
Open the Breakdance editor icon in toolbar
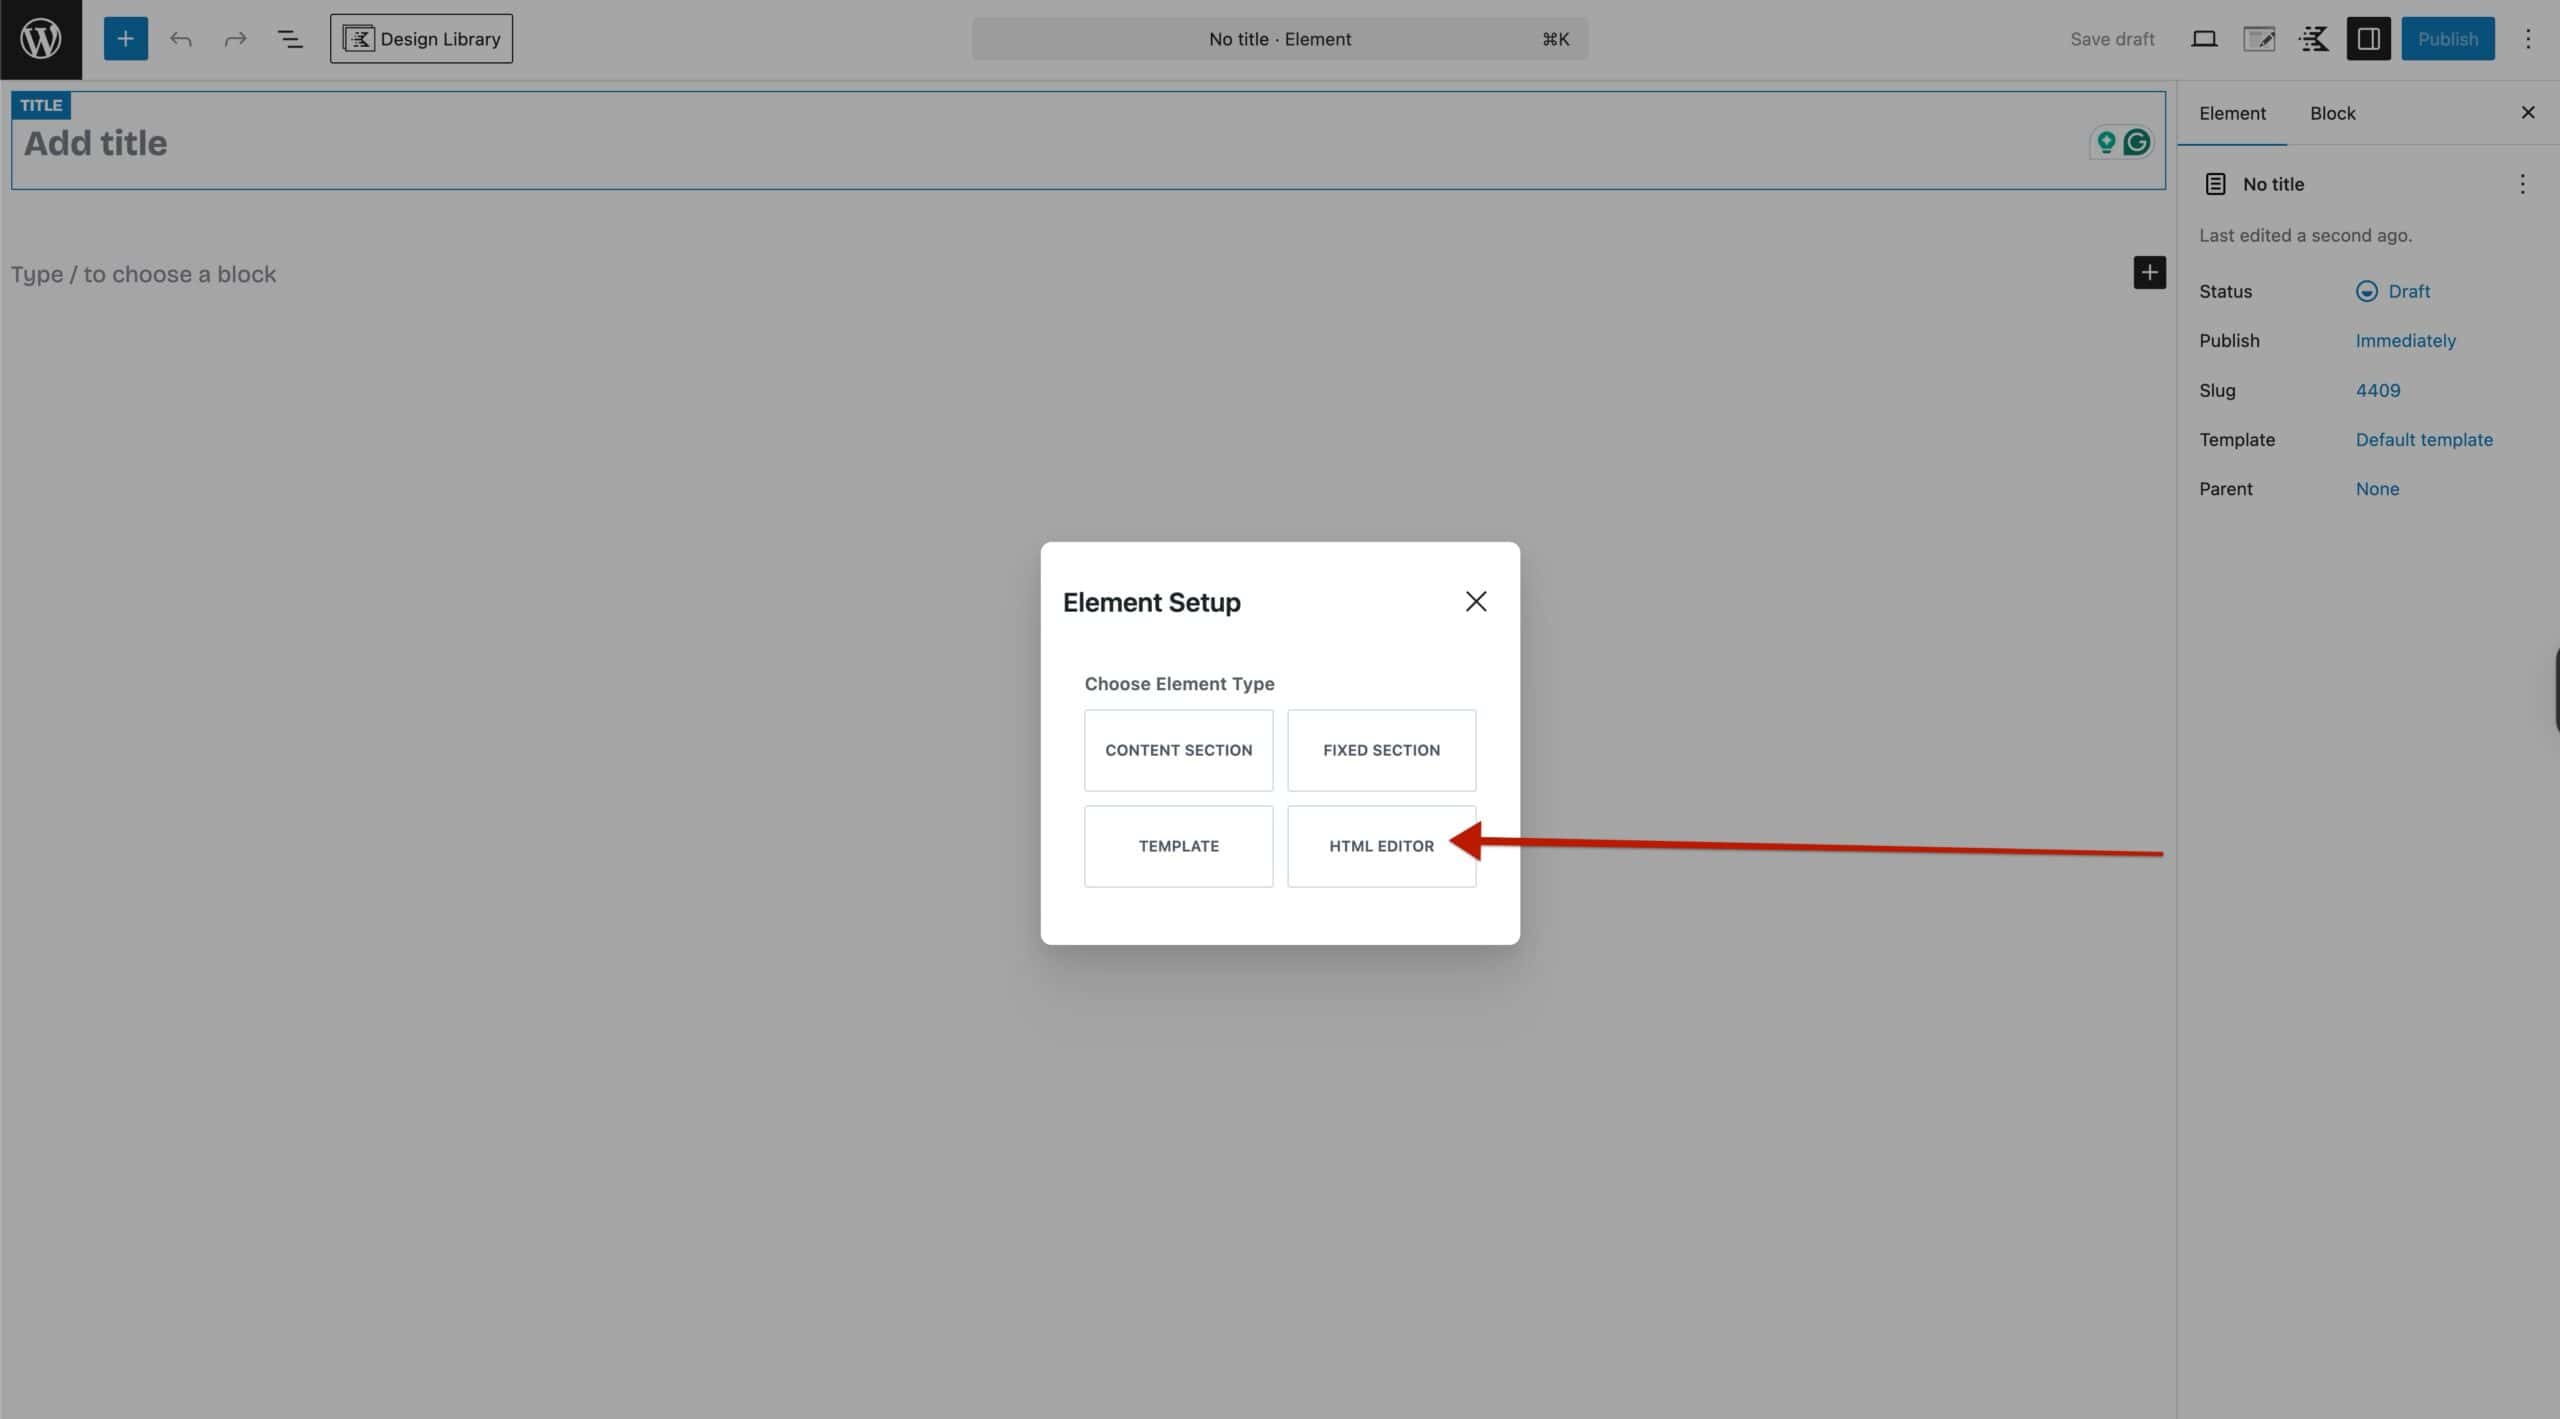(2314, 38)
